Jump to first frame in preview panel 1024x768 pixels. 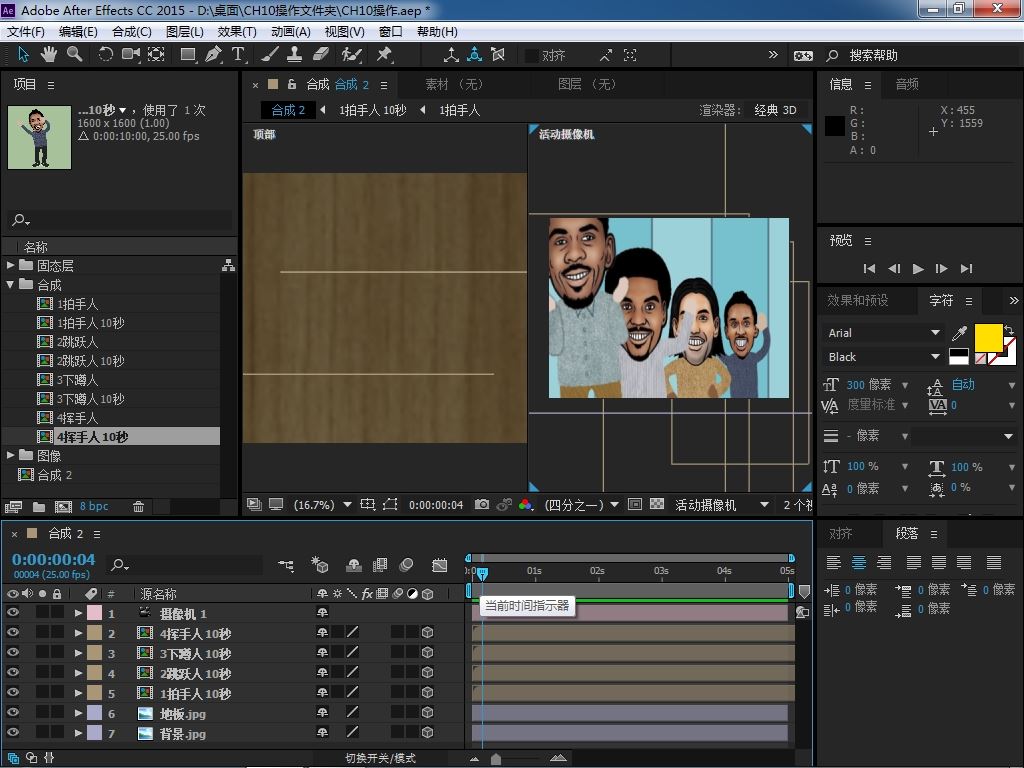coord(869,268)
